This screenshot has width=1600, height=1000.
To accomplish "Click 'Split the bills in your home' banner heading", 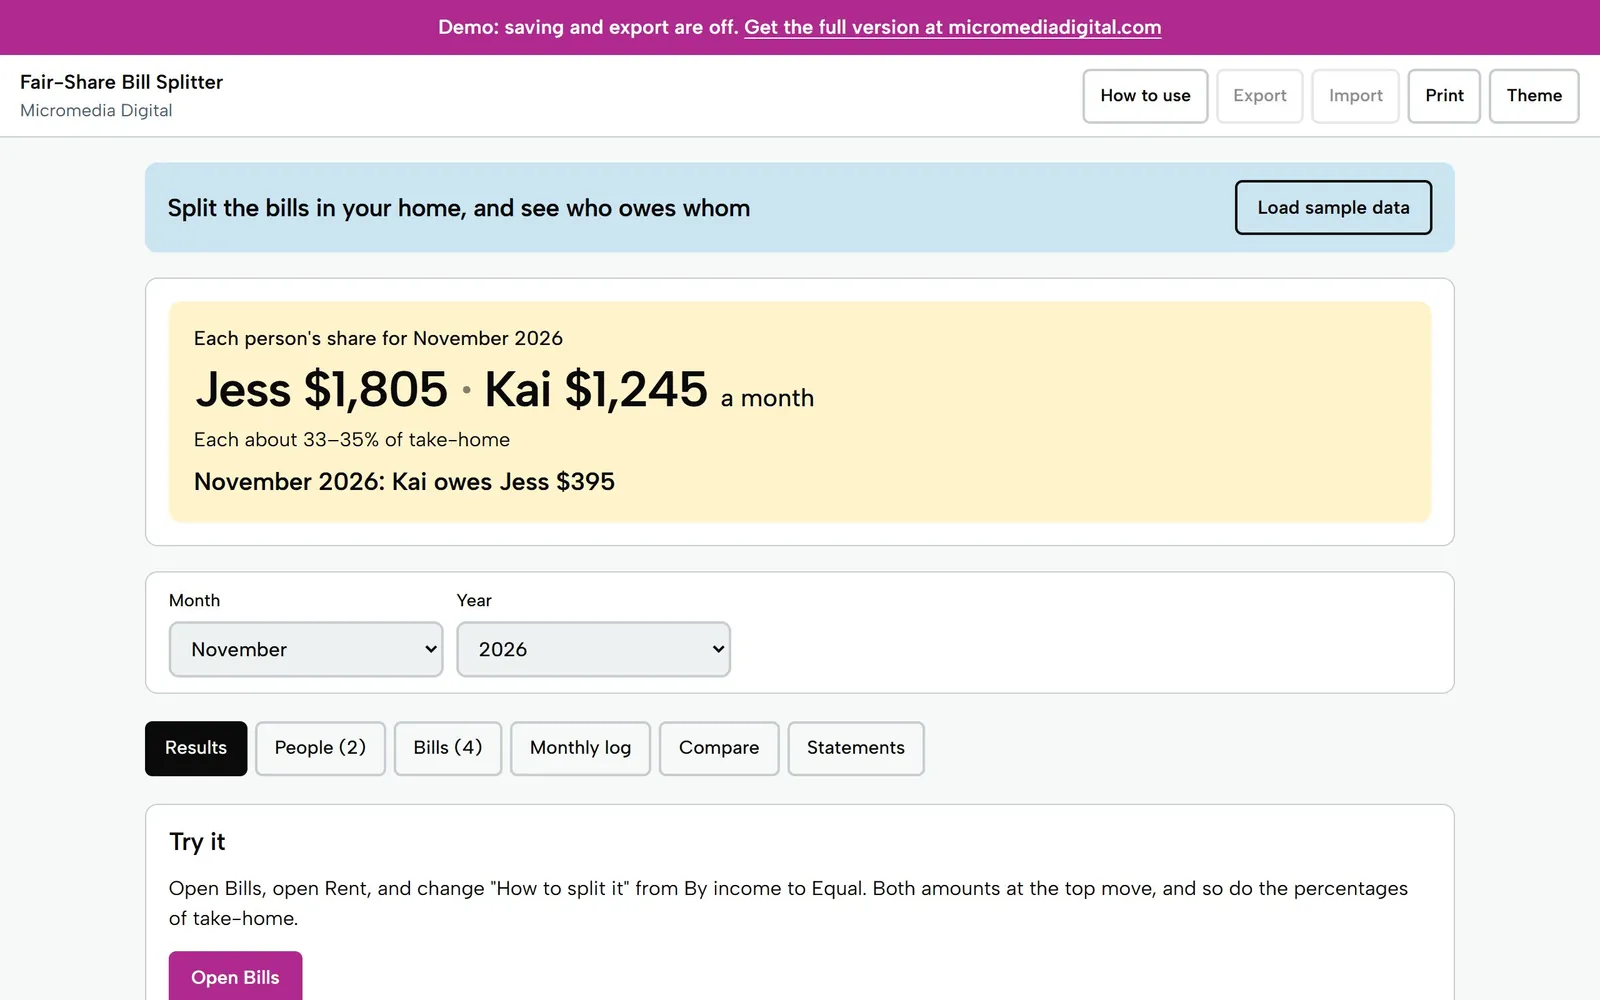I will tap(459, 208).
